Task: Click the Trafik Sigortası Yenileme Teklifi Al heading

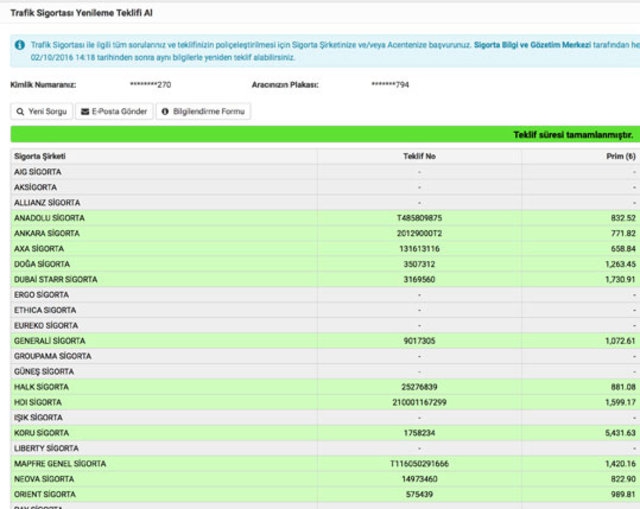Action: (x=81, y=13)
